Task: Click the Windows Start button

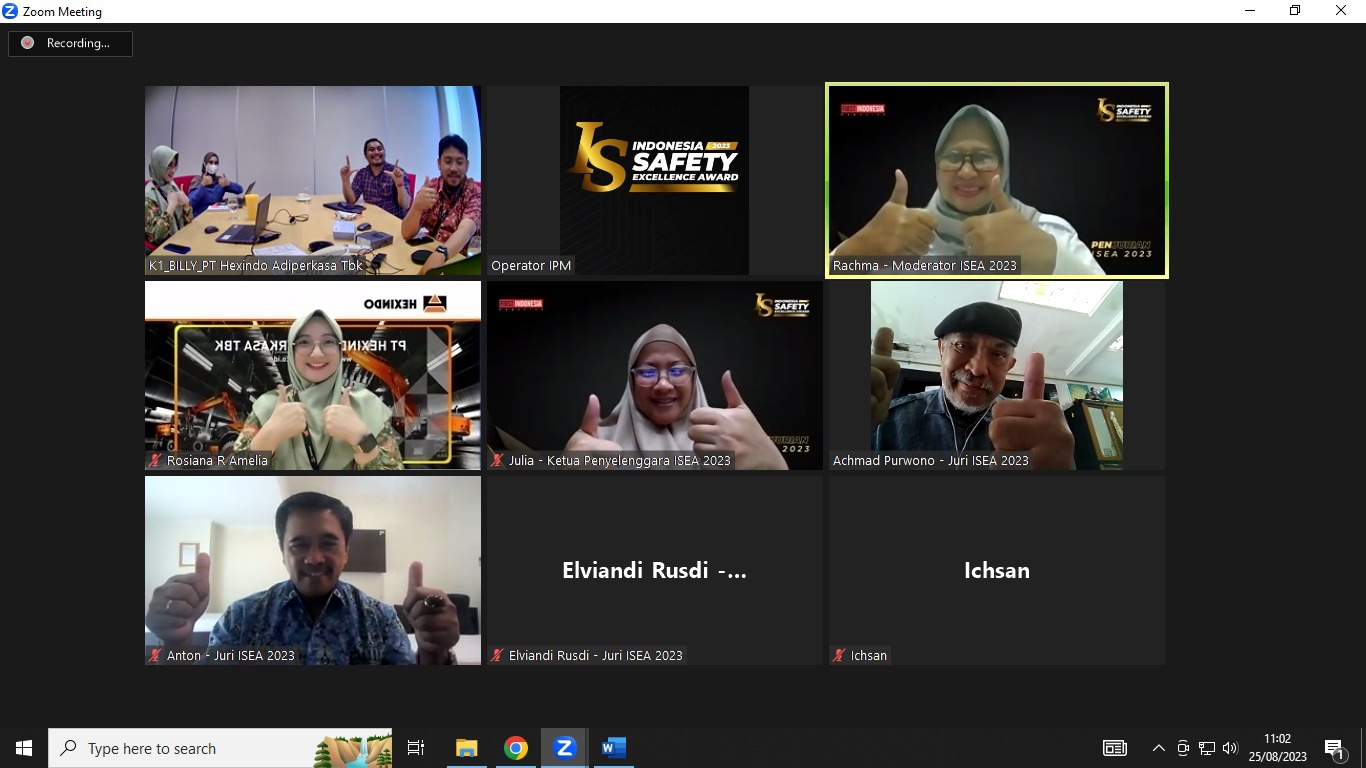Action: 24,748
